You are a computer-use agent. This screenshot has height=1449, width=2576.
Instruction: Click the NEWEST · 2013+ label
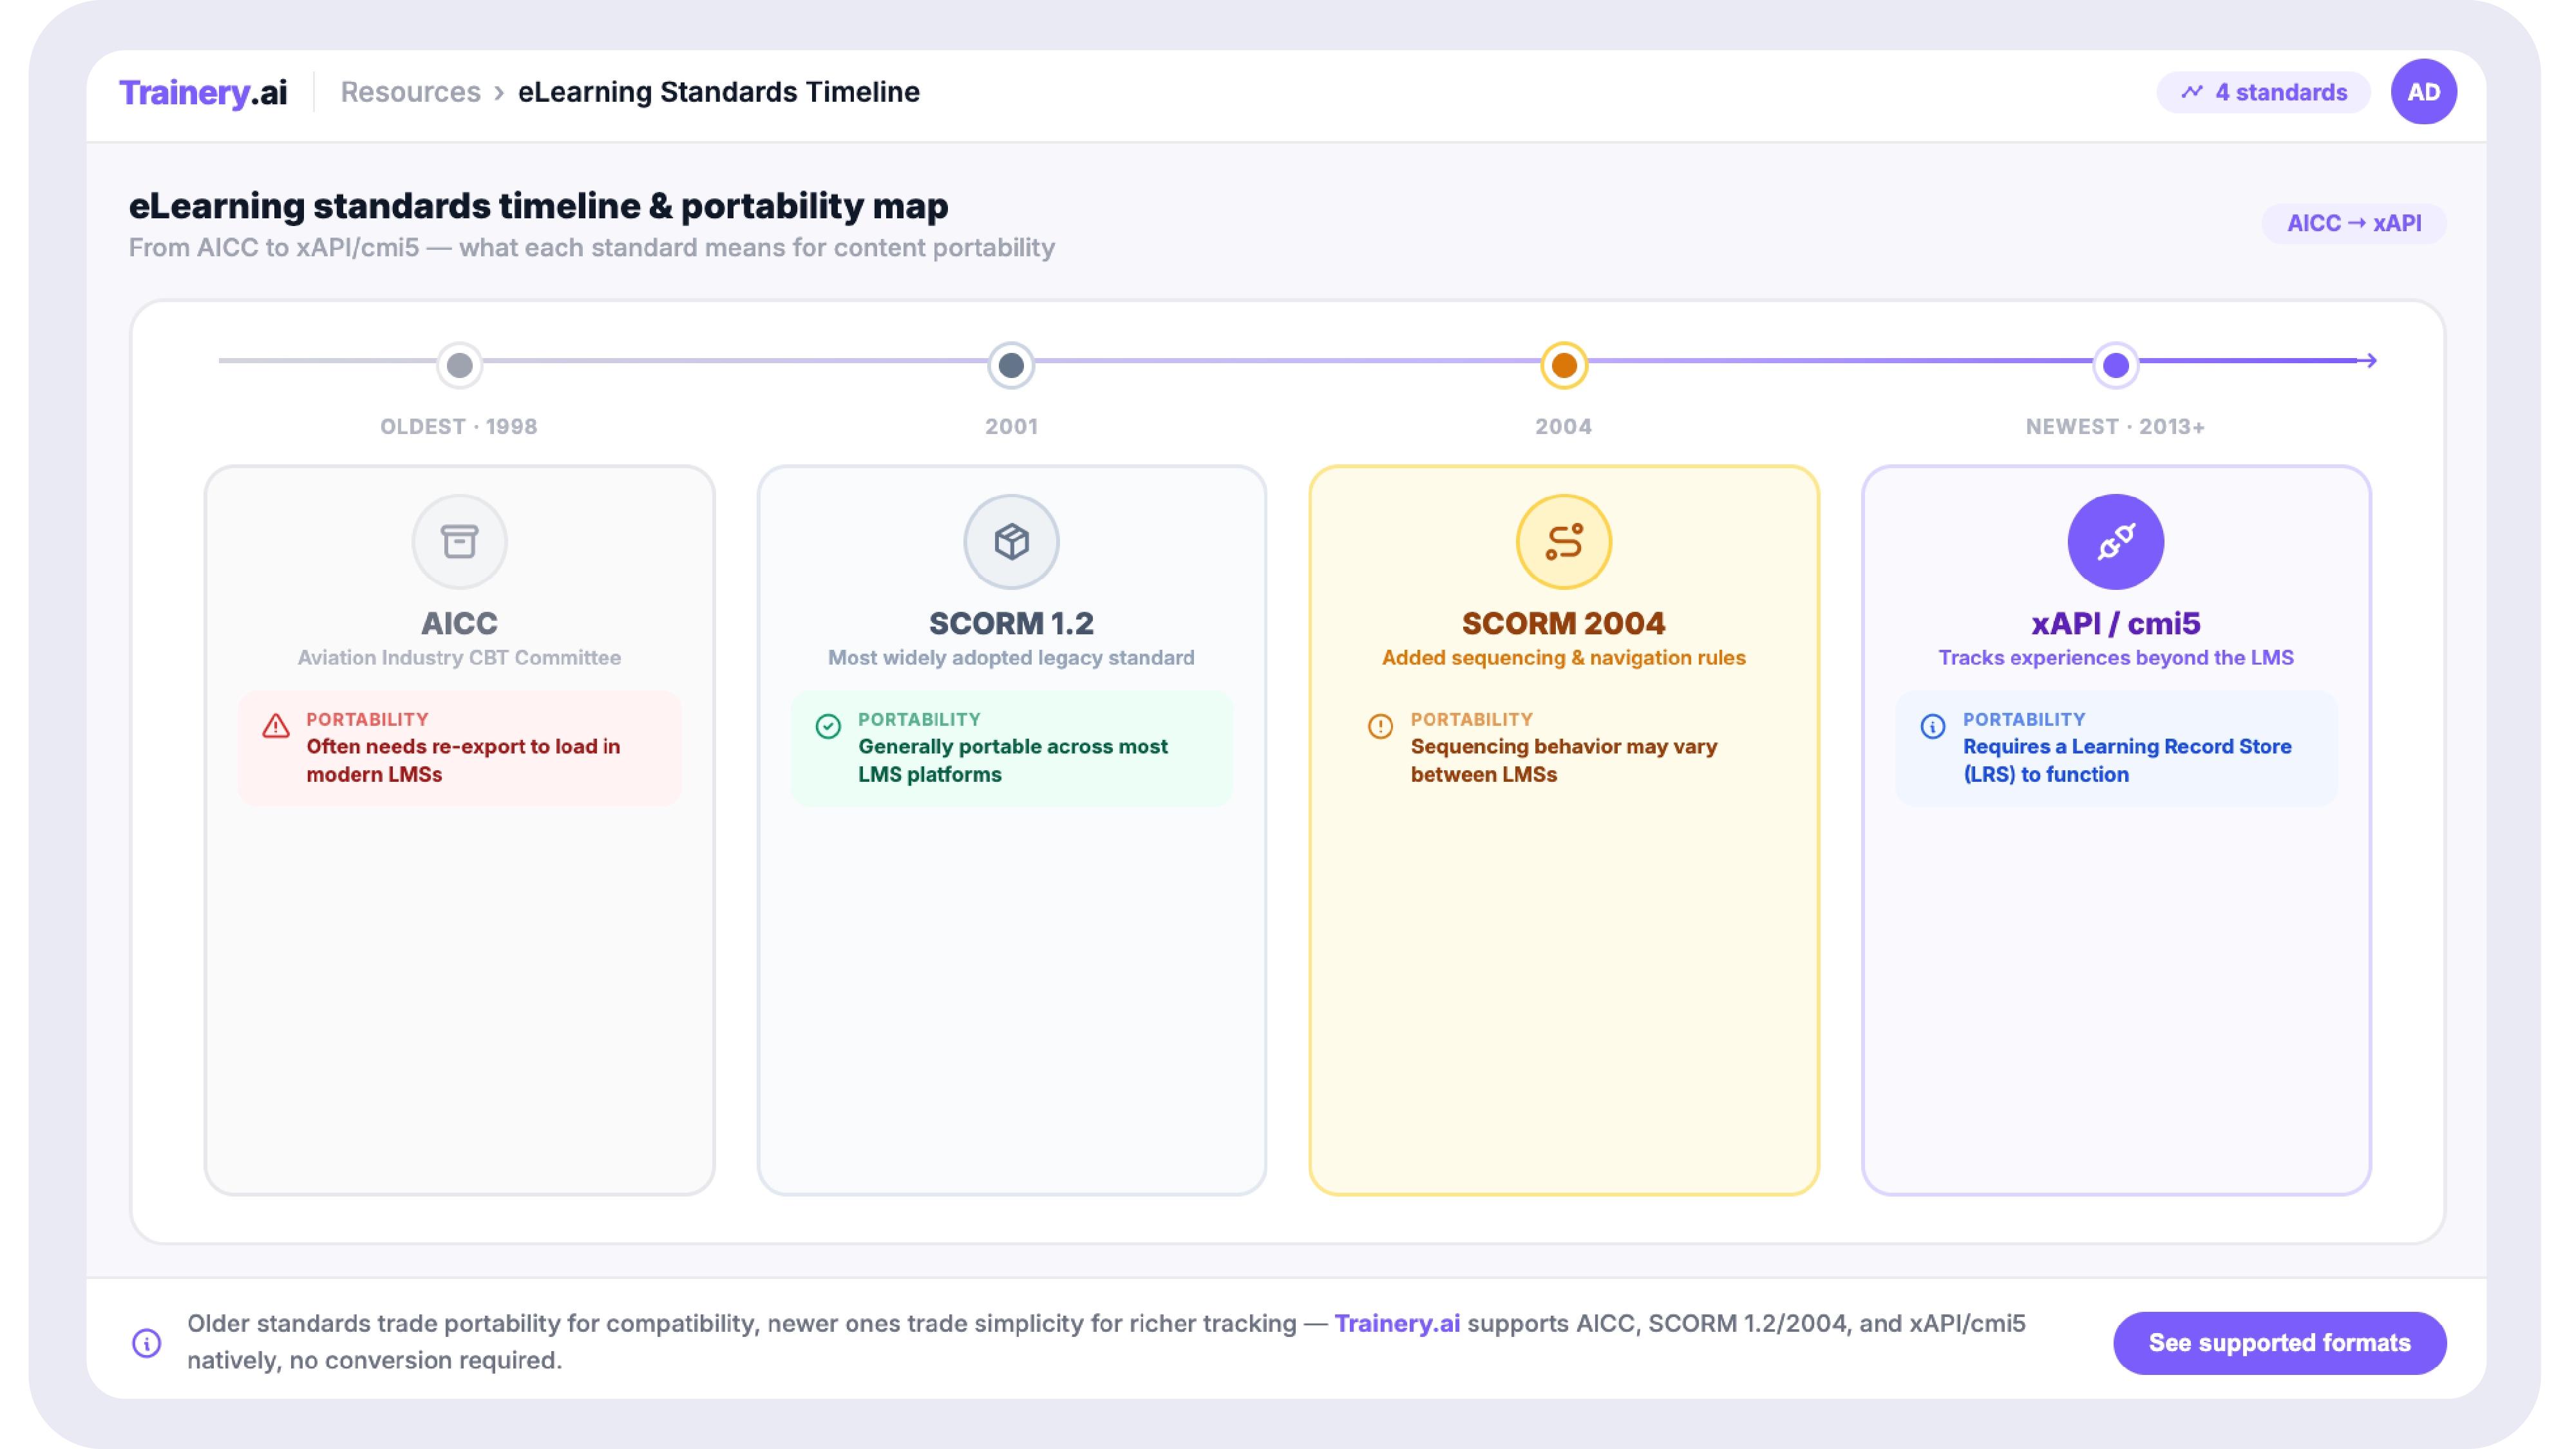coord(2116,426)
